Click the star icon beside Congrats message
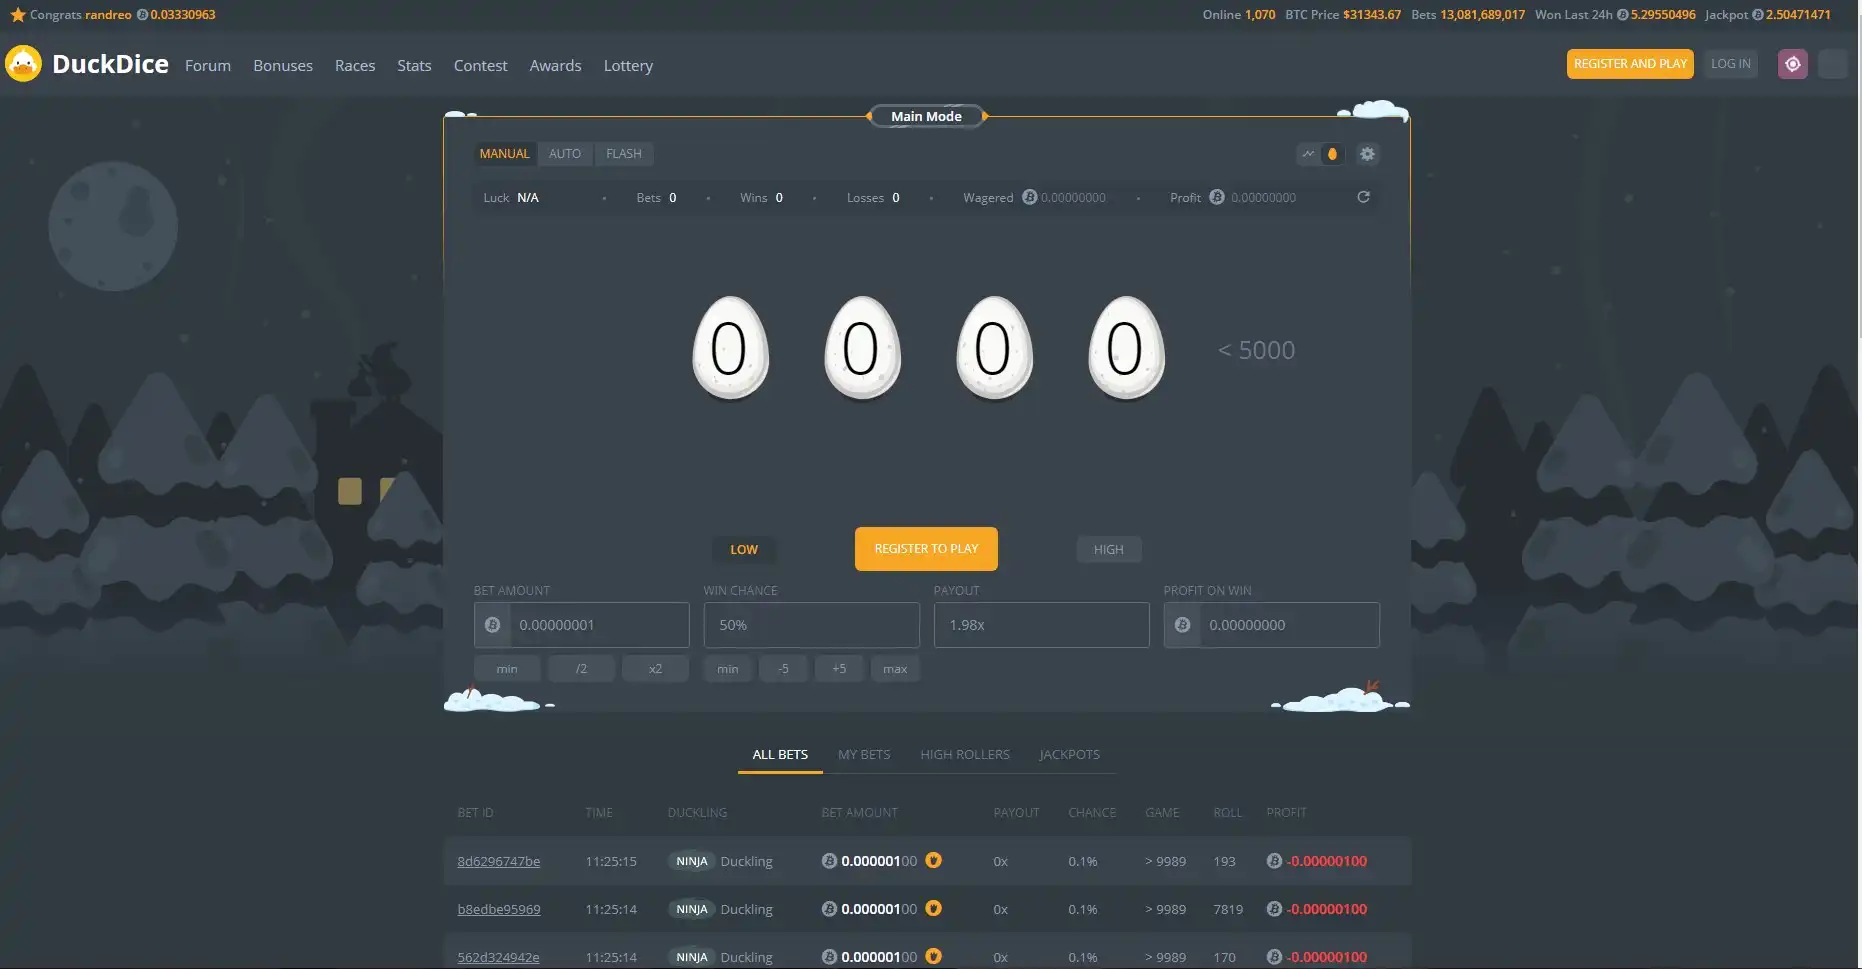 [17, 15]
